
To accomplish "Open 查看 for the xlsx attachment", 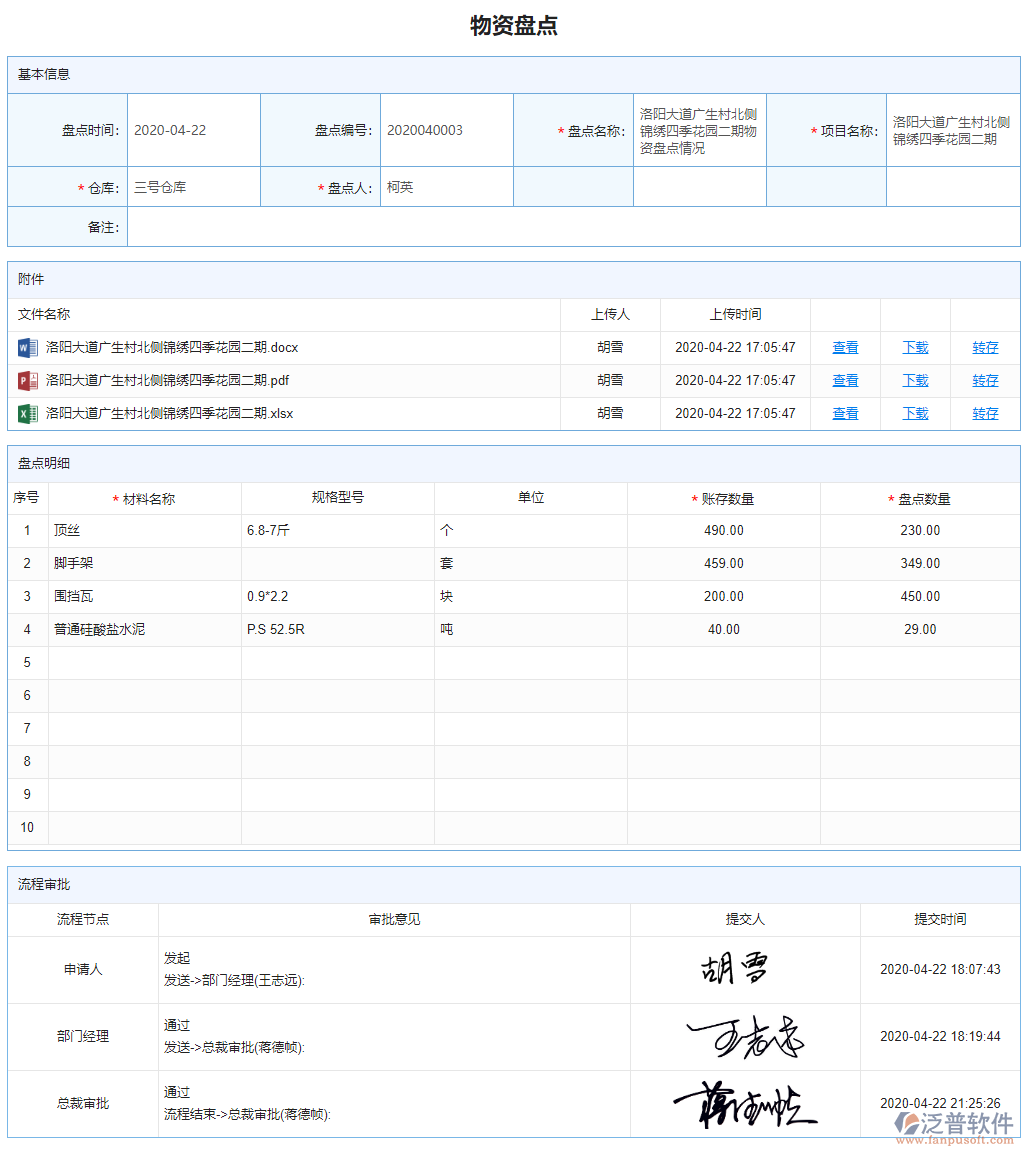I will (x=845, y=413).
